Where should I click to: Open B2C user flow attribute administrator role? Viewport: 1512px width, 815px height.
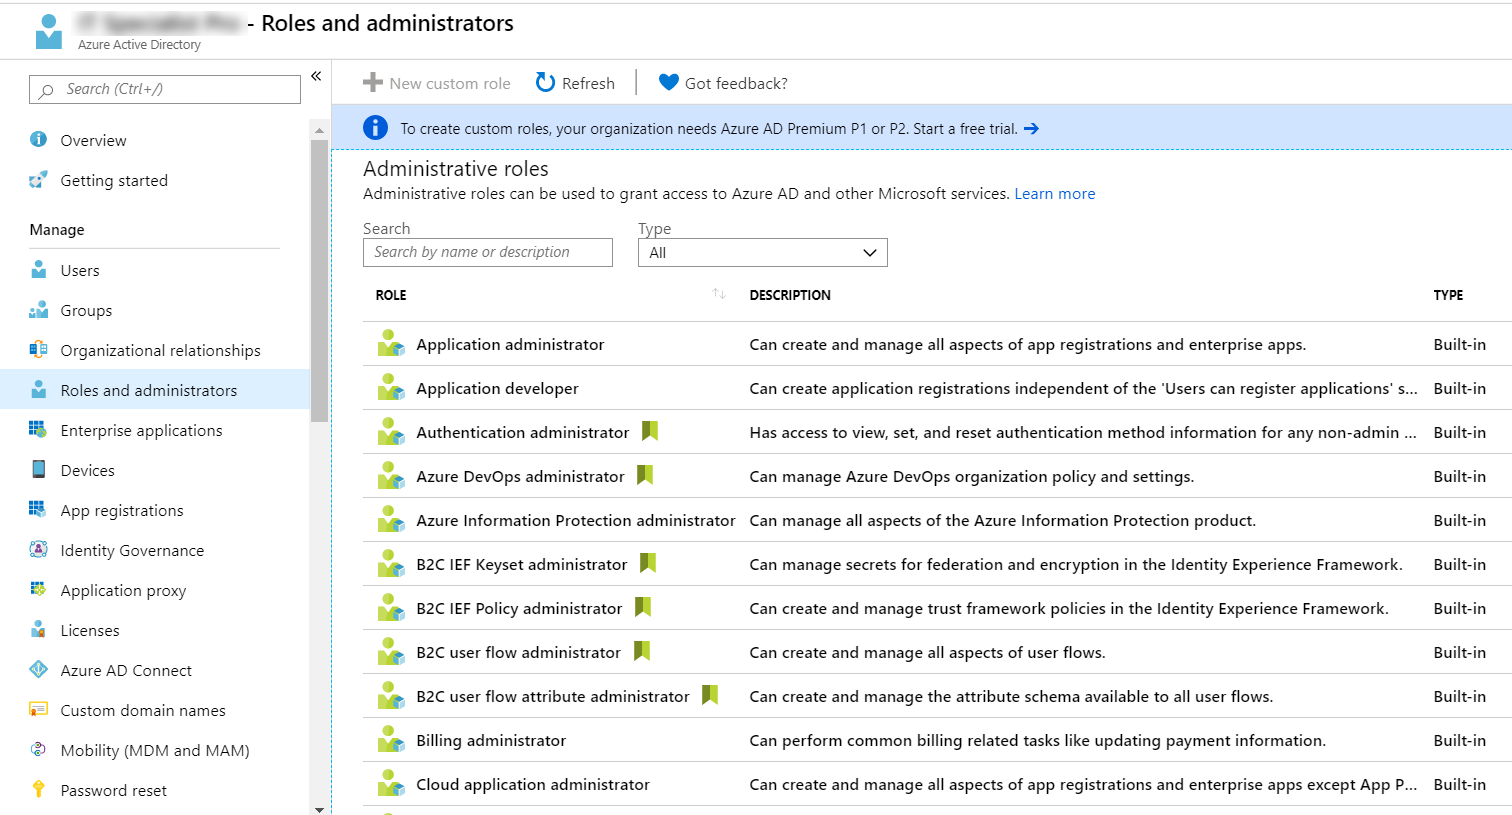tap(553, 696)
